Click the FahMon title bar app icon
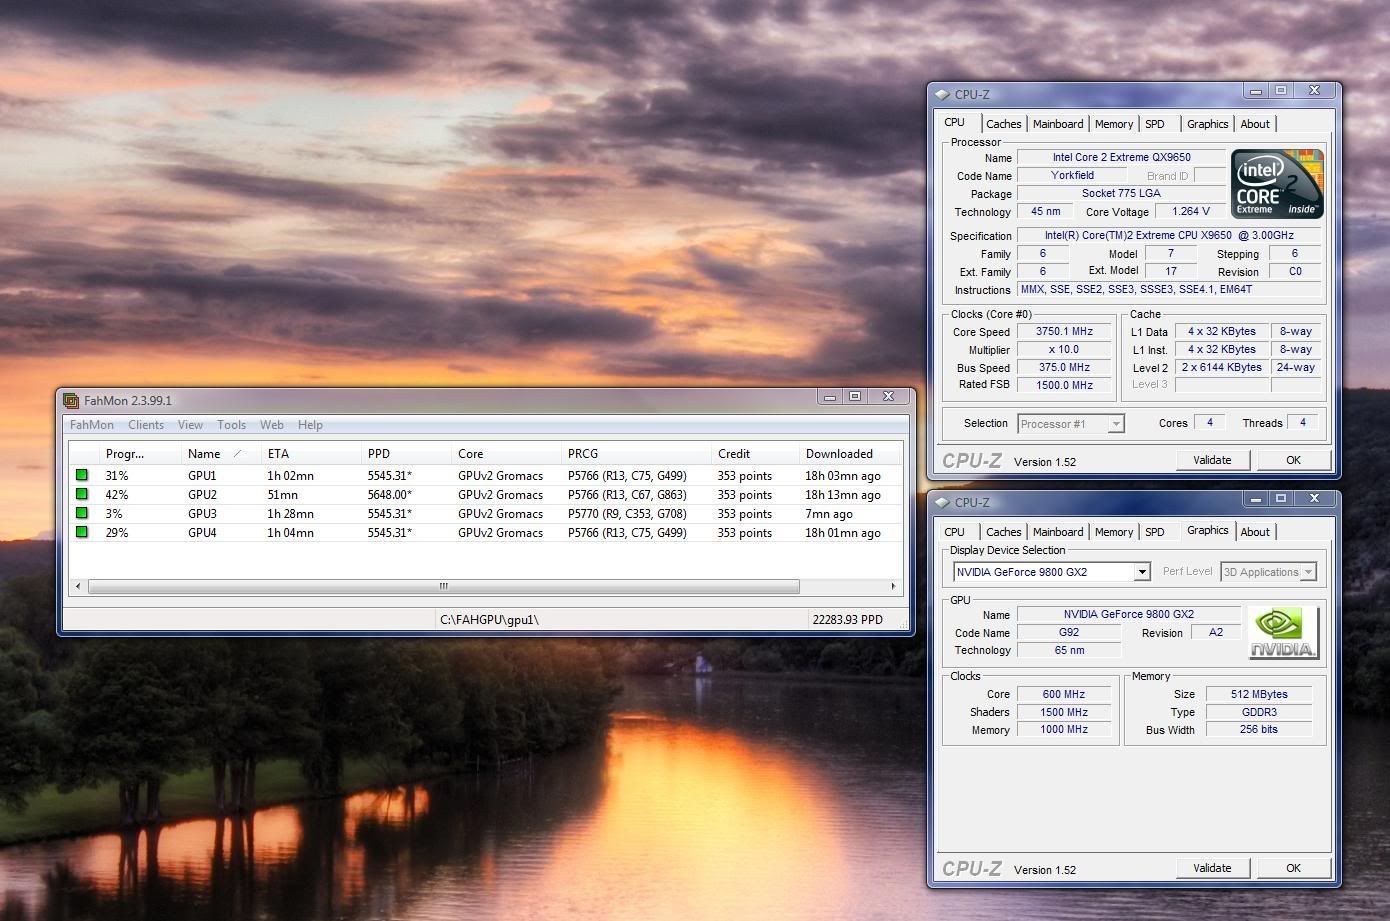1390x921 pixels. [x=71, y=401]
